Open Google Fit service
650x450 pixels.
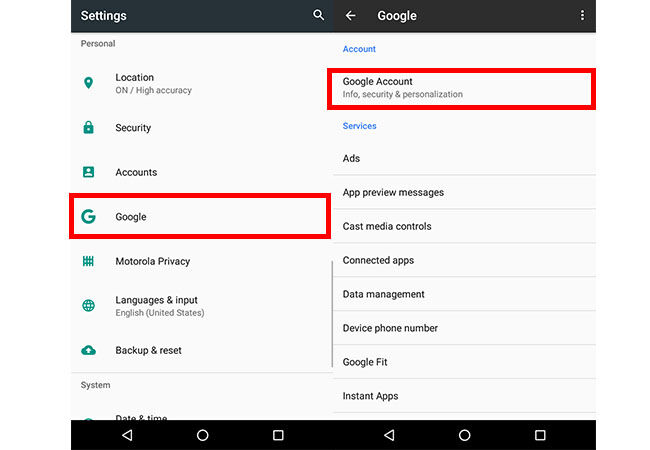(x=464, y=362)
